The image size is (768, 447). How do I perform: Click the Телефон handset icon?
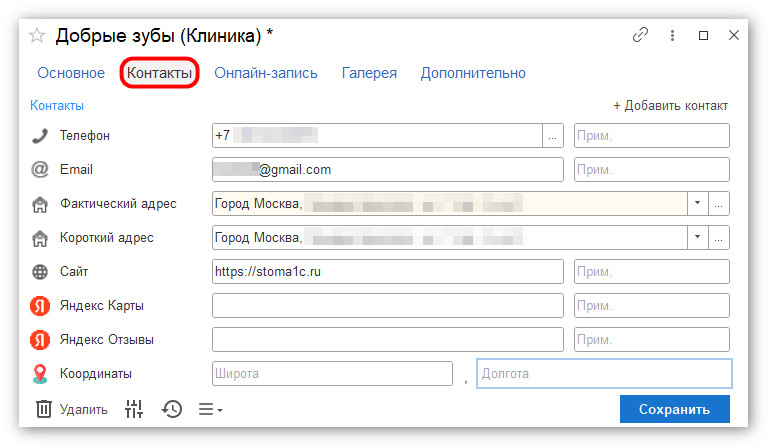click(x=40, y=136)
